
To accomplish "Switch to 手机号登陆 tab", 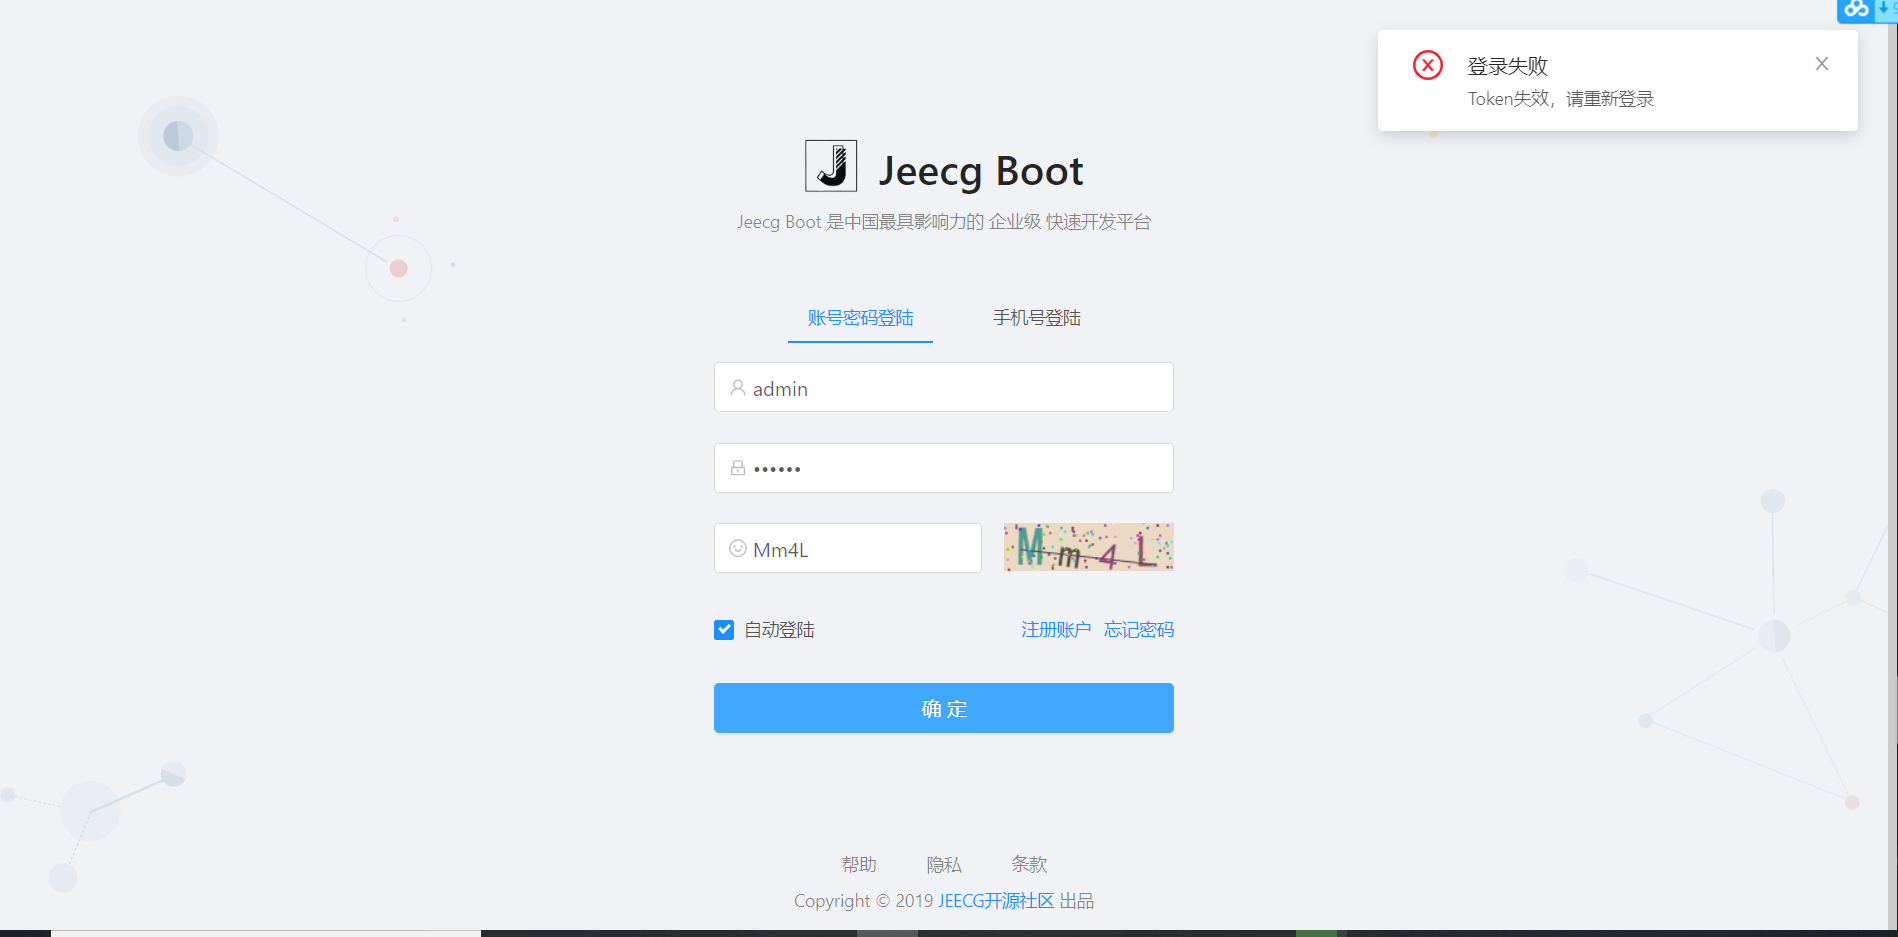I will 1037,318.
